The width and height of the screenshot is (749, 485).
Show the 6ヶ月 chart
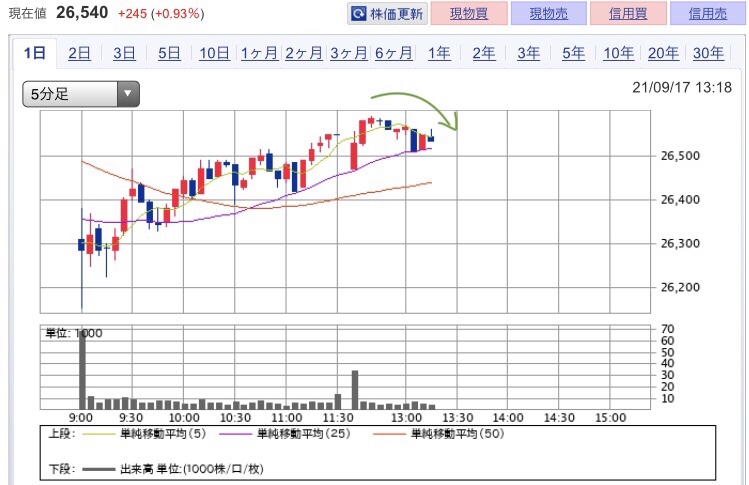pos(394,53)
